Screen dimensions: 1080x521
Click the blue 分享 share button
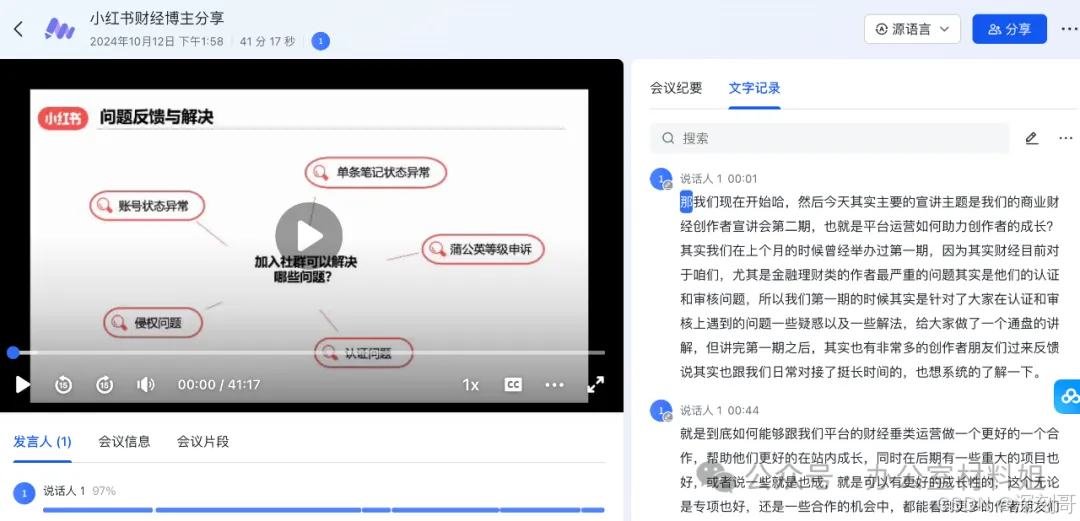pos(1009,29)
